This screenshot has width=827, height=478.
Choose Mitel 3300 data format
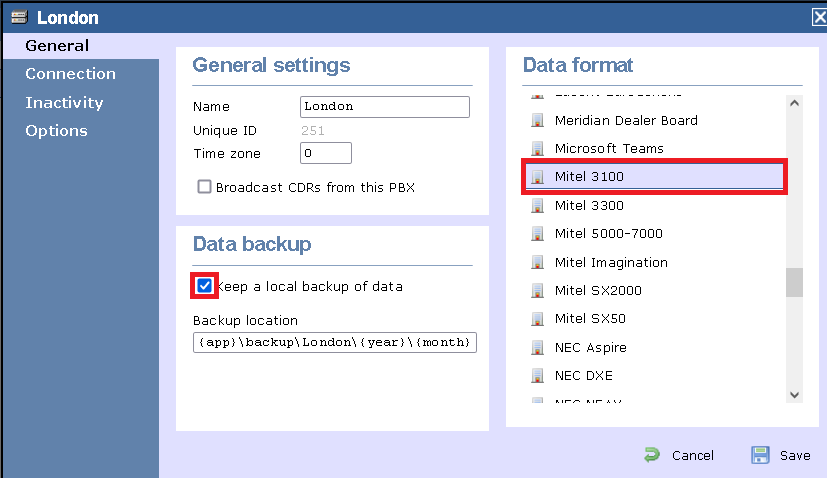(589, 206)
